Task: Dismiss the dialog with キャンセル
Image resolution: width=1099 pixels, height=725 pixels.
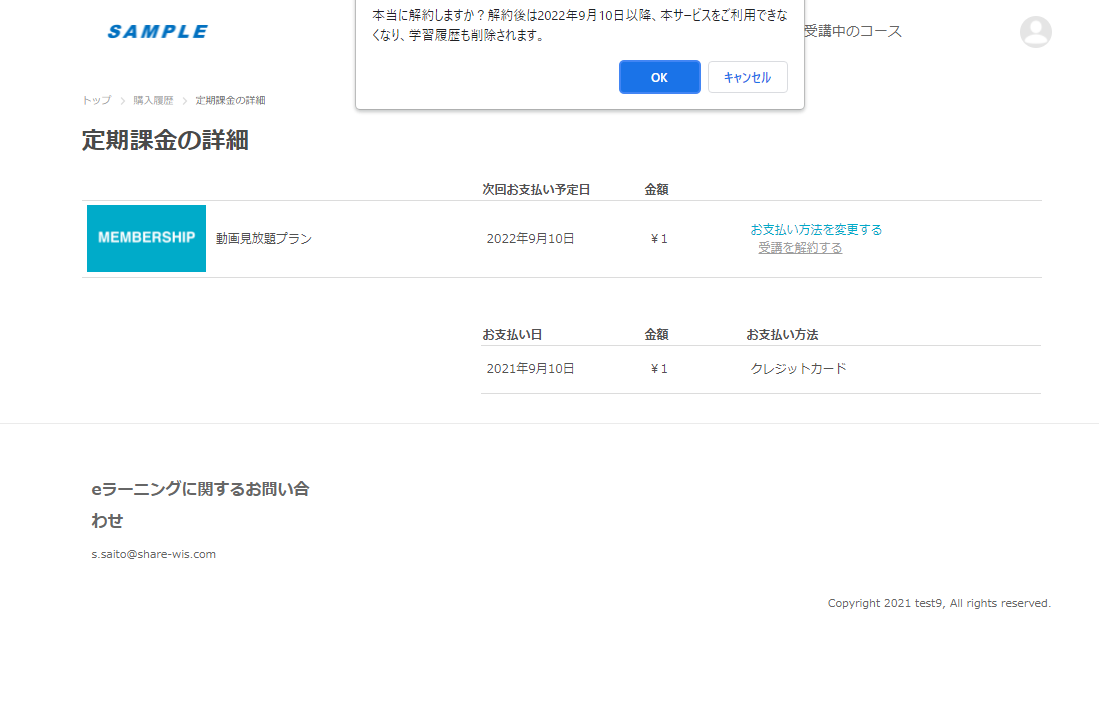Action: coord(747,77)
